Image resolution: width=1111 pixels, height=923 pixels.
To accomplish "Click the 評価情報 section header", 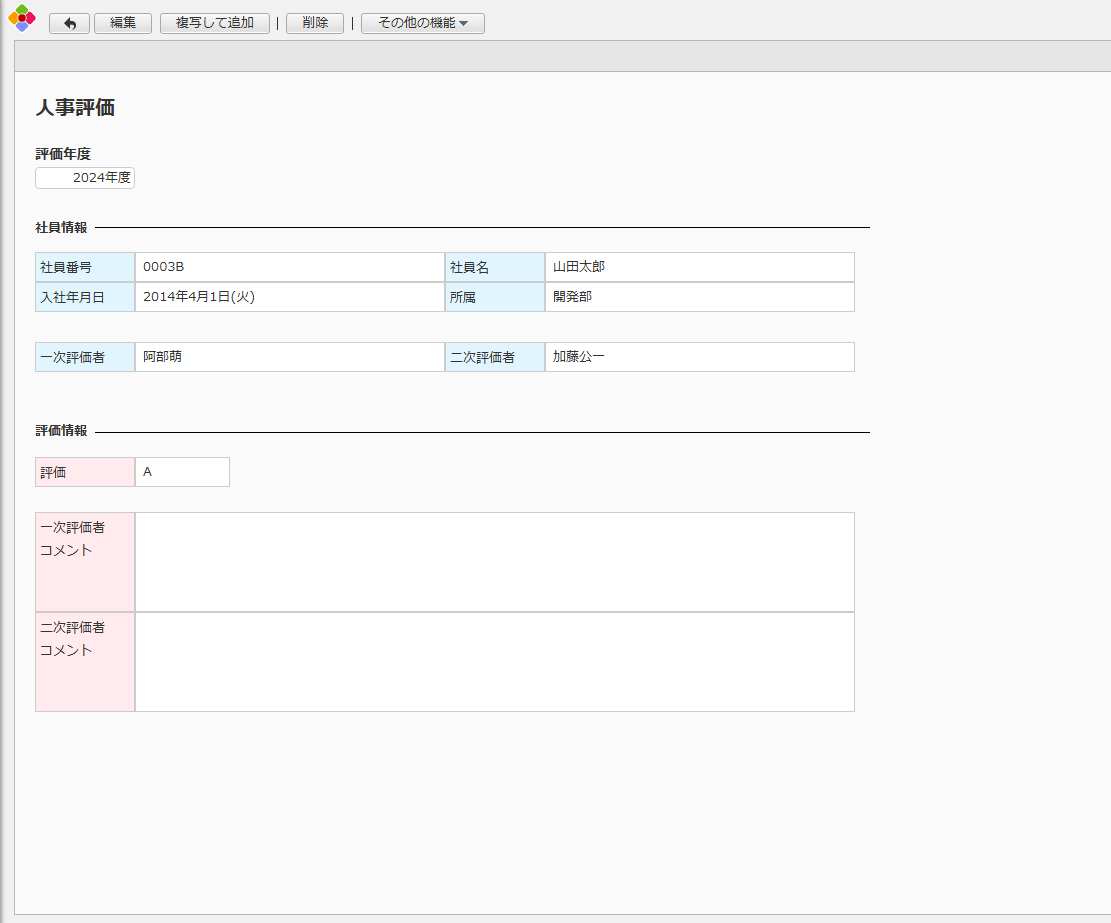I will click(x=61, y=431).
